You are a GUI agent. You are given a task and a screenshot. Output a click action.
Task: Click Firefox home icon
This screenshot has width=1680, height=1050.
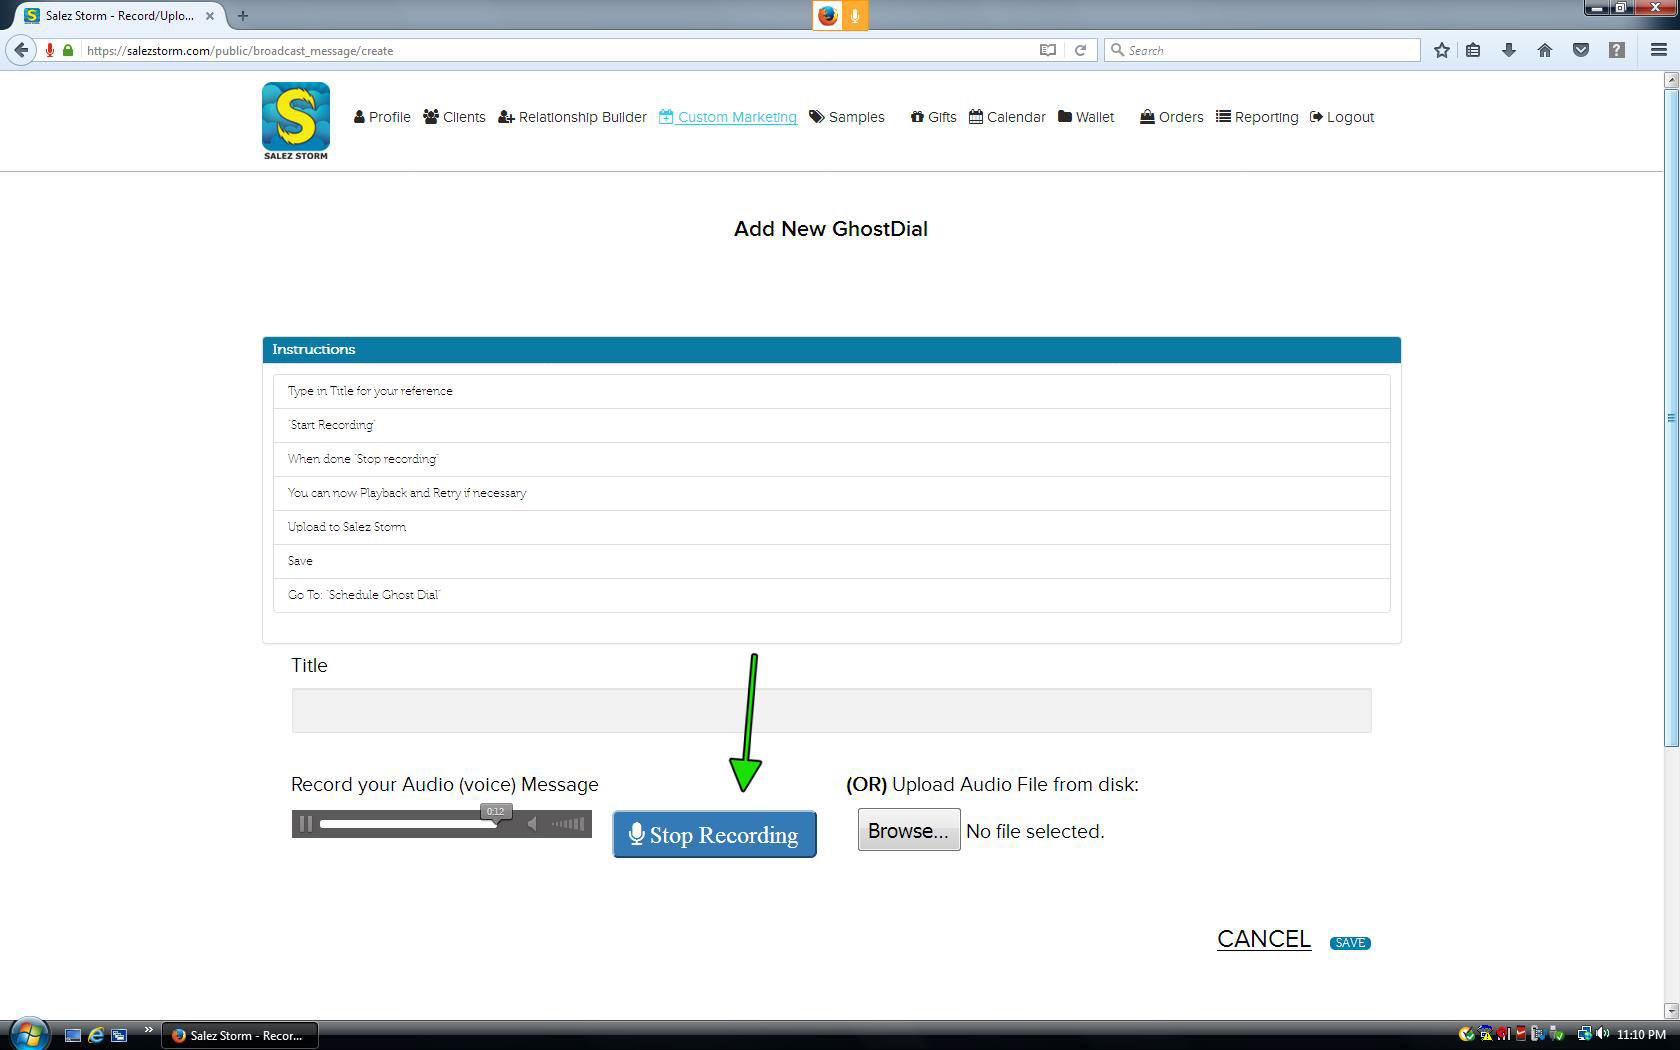click(x=1544, y=50)
